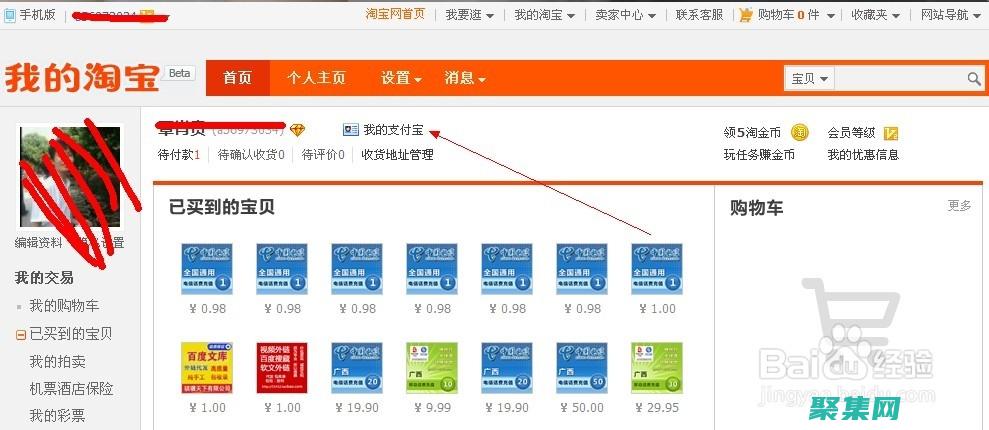
Task: Click the 已买到的宝贝 panel heading
Action: [x=222, y=207]
